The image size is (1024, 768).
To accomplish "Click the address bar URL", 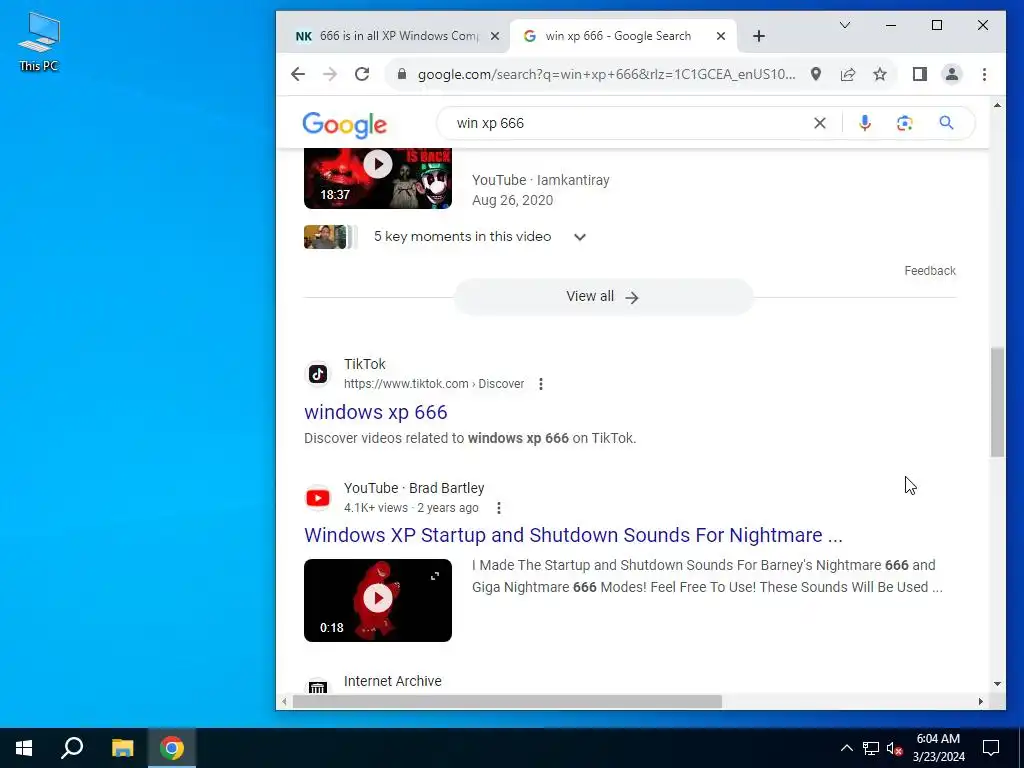I will point(606,74).
